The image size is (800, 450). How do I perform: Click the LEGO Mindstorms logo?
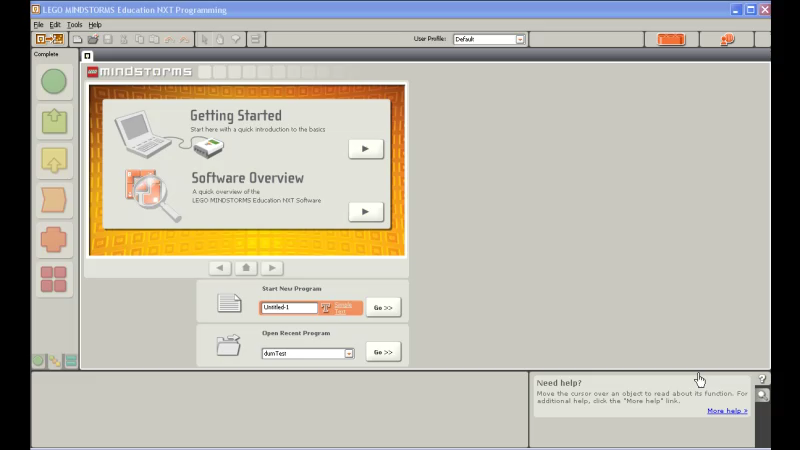coord(140,72)
